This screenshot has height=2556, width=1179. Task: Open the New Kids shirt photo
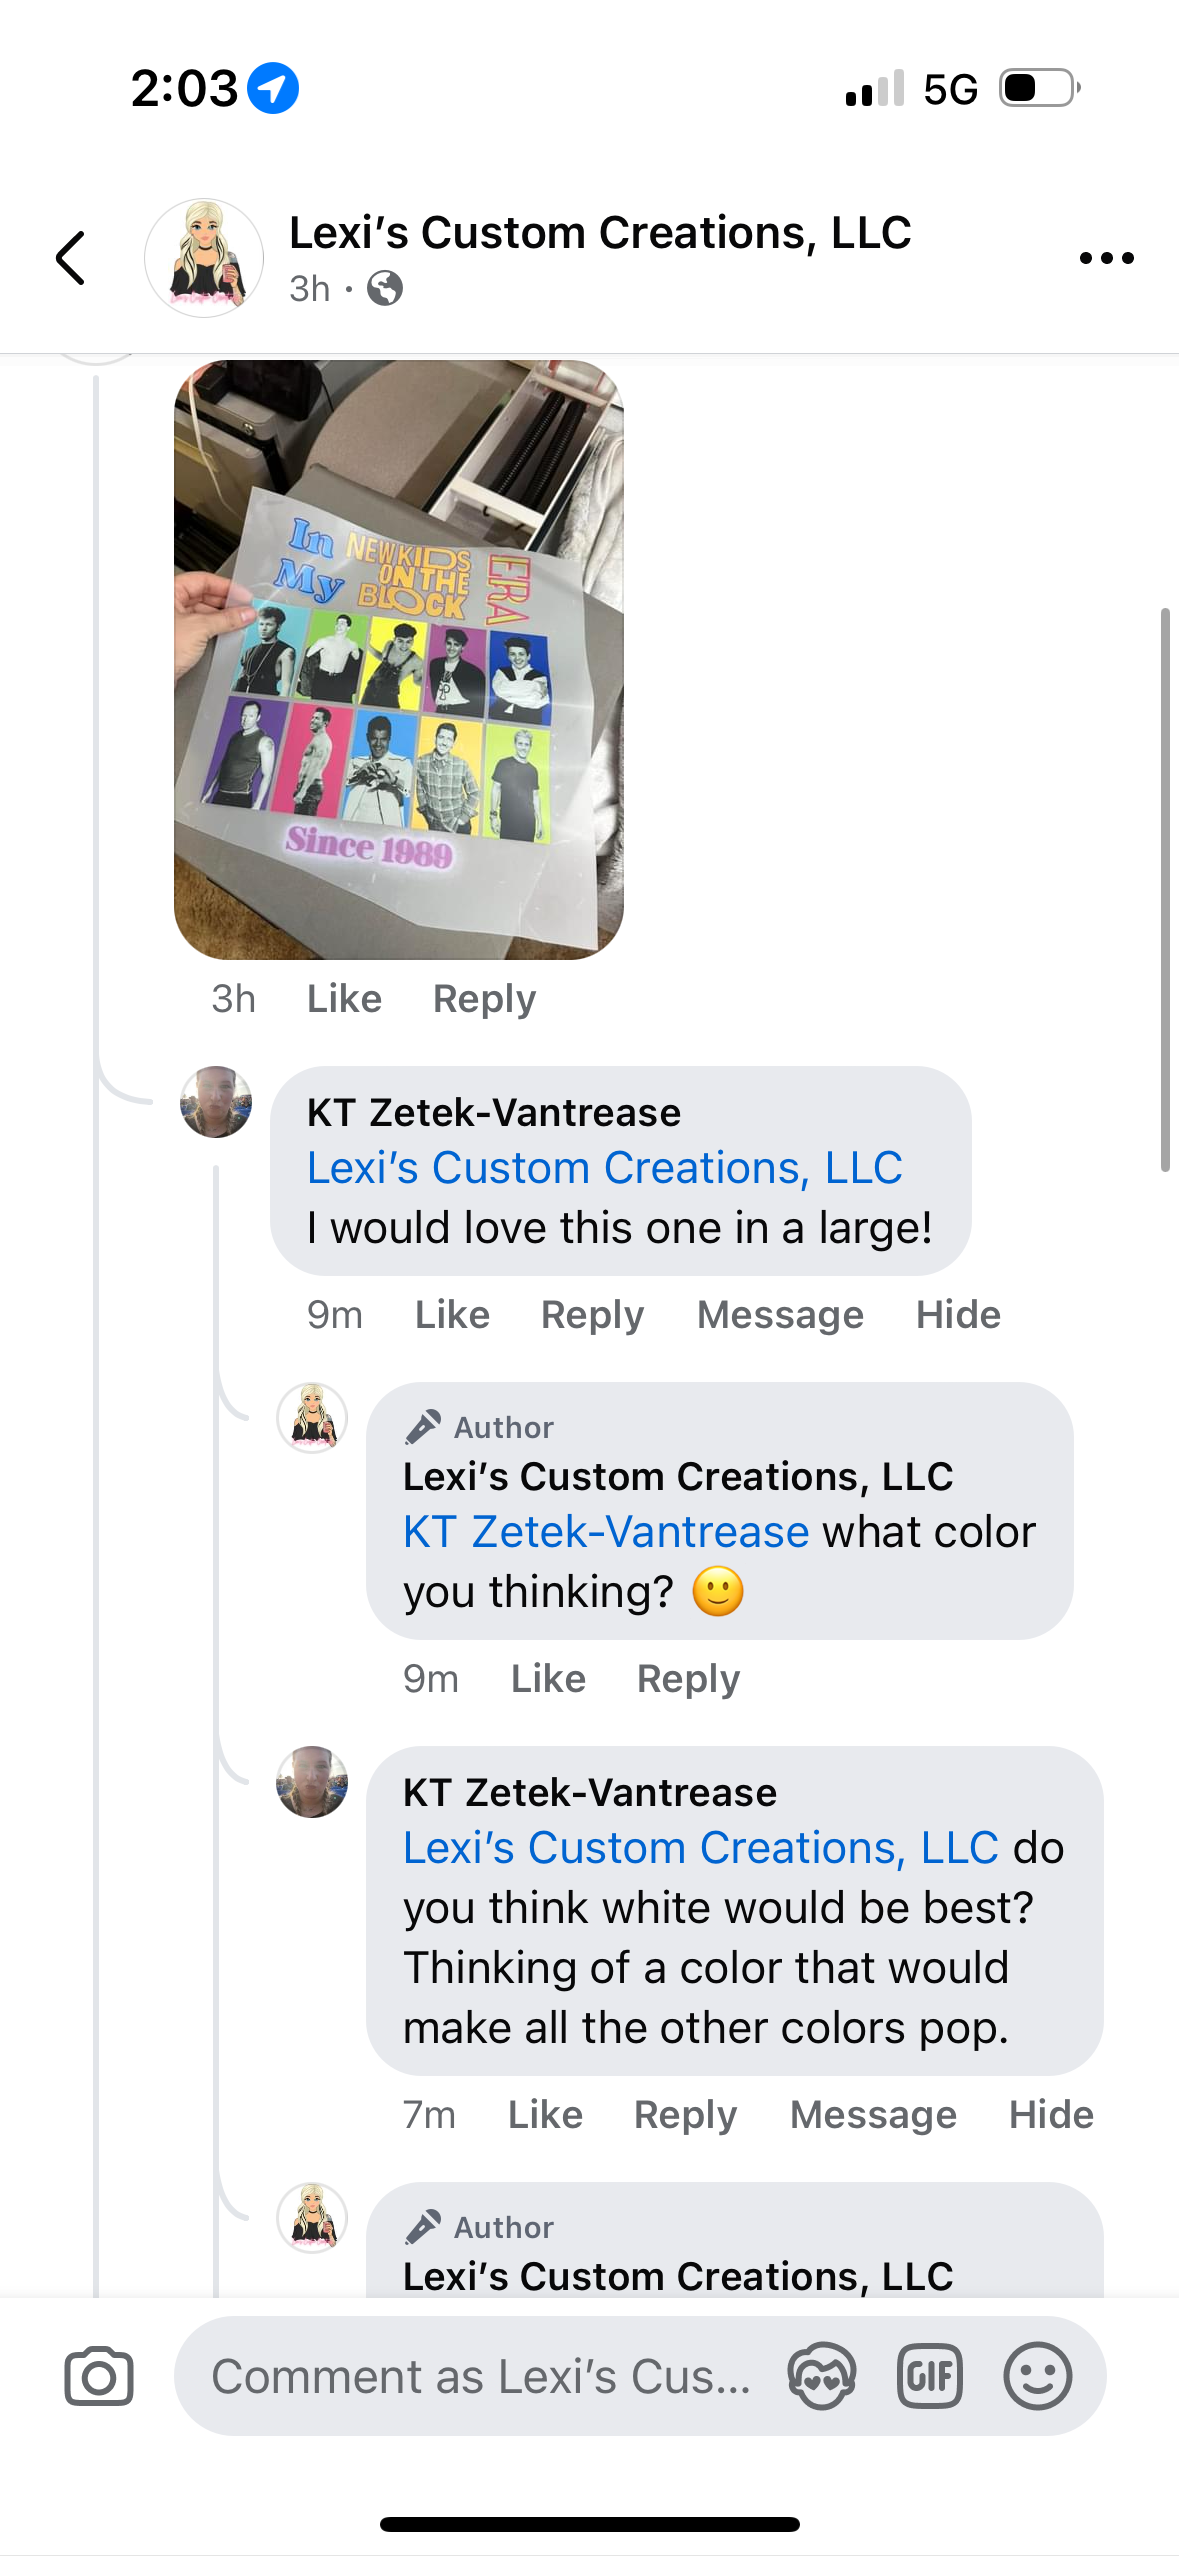coord(398,660)
